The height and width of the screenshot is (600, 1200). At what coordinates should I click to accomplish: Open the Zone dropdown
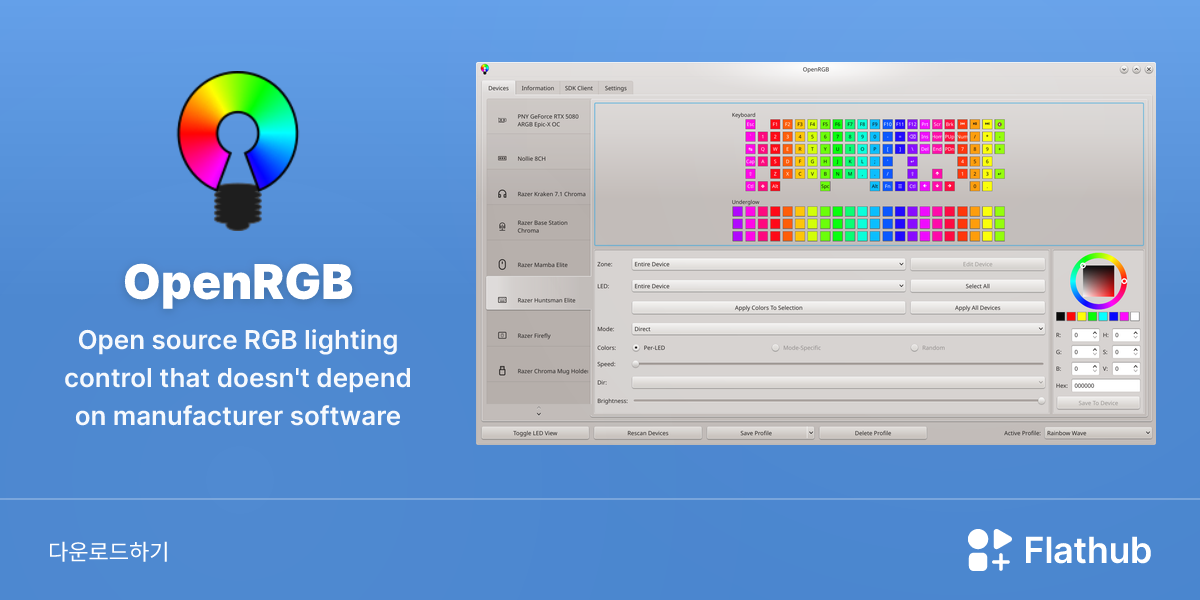click(x=768, y=264)
